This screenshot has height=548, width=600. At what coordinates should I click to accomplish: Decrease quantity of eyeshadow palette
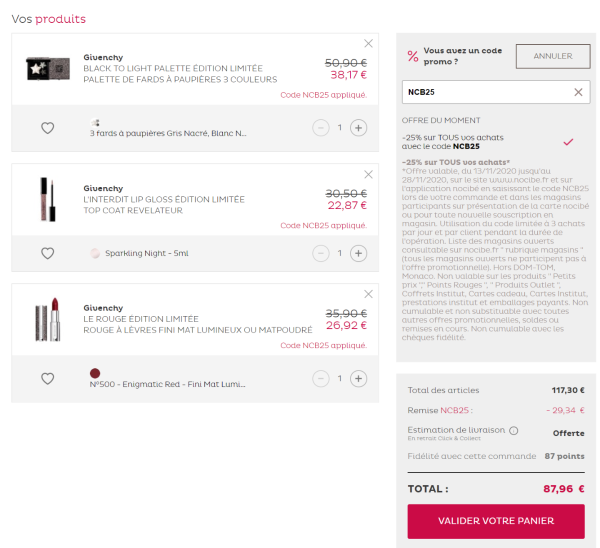tap(321, 128)
